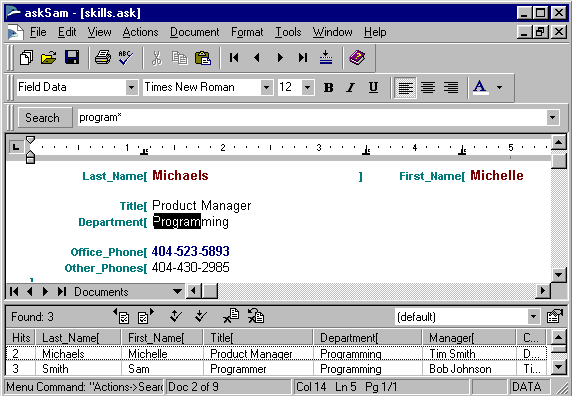Open the Tools menu
572x396 pixels.
(288, 32)
